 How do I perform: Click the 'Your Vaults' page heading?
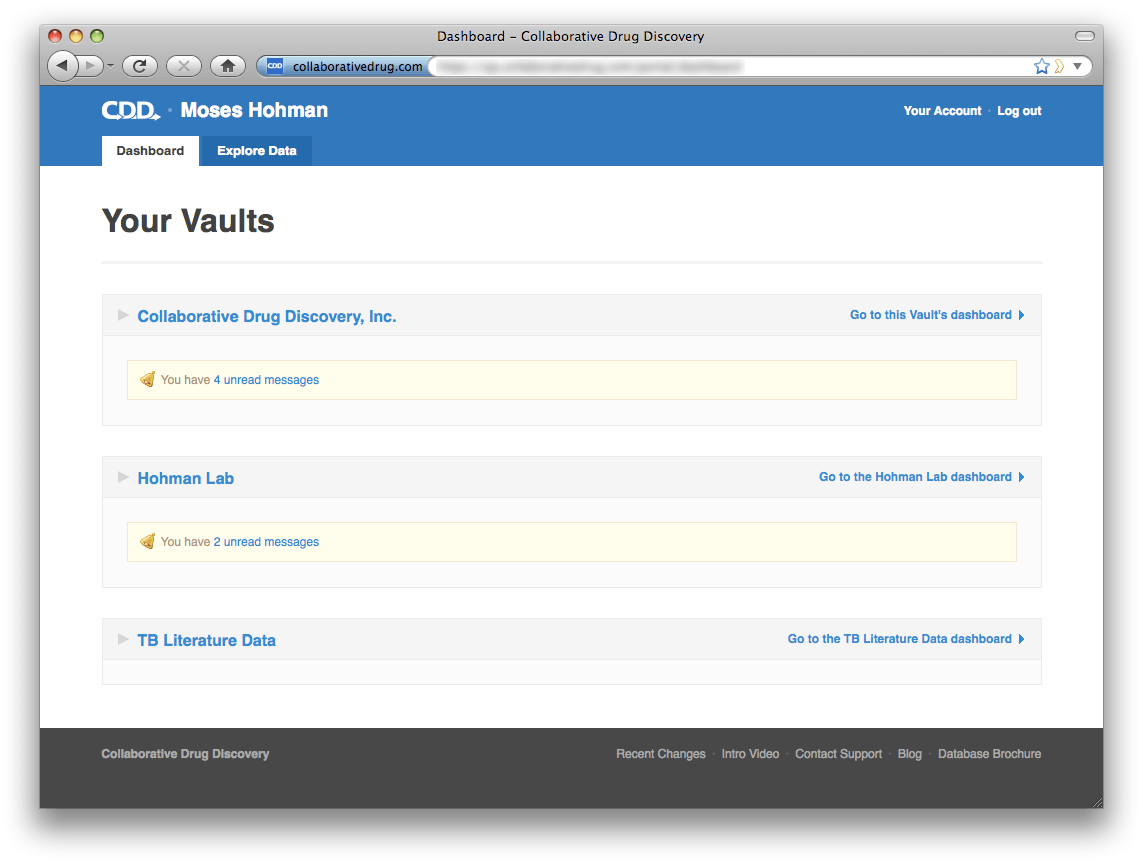click(x=188, y=221)
